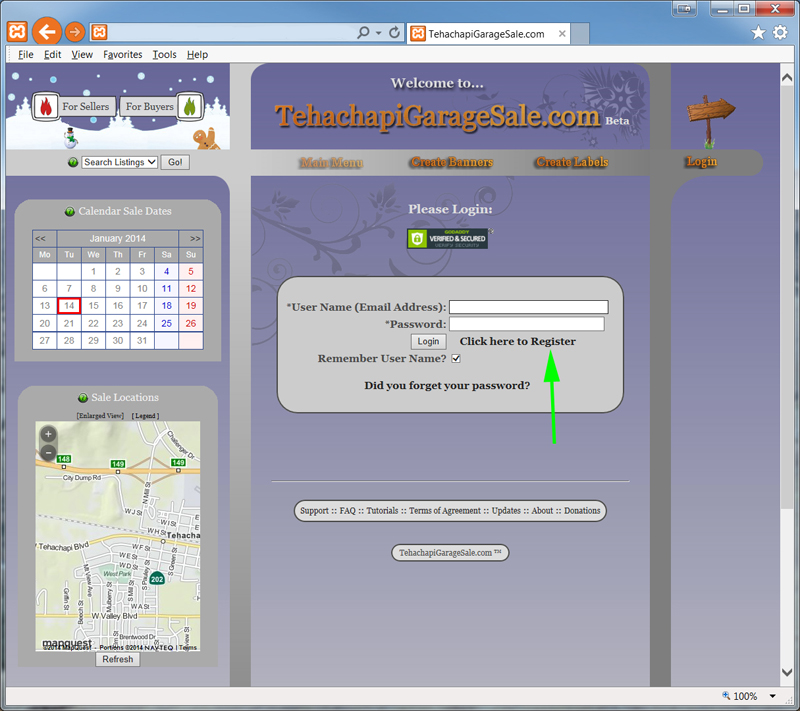Image resolution: width=800 pixels, height=711 pixels.
Task: Zoom out on the map with minus button
Action: tap(48, 452)
